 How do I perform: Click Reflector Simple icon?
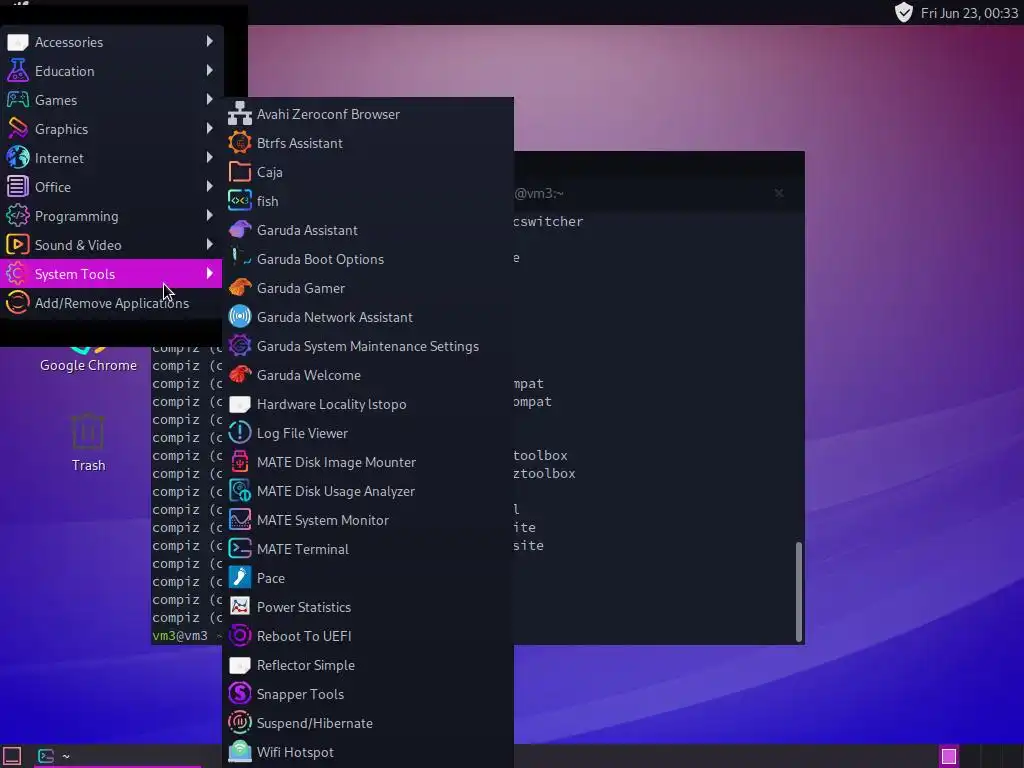(240, 665)
